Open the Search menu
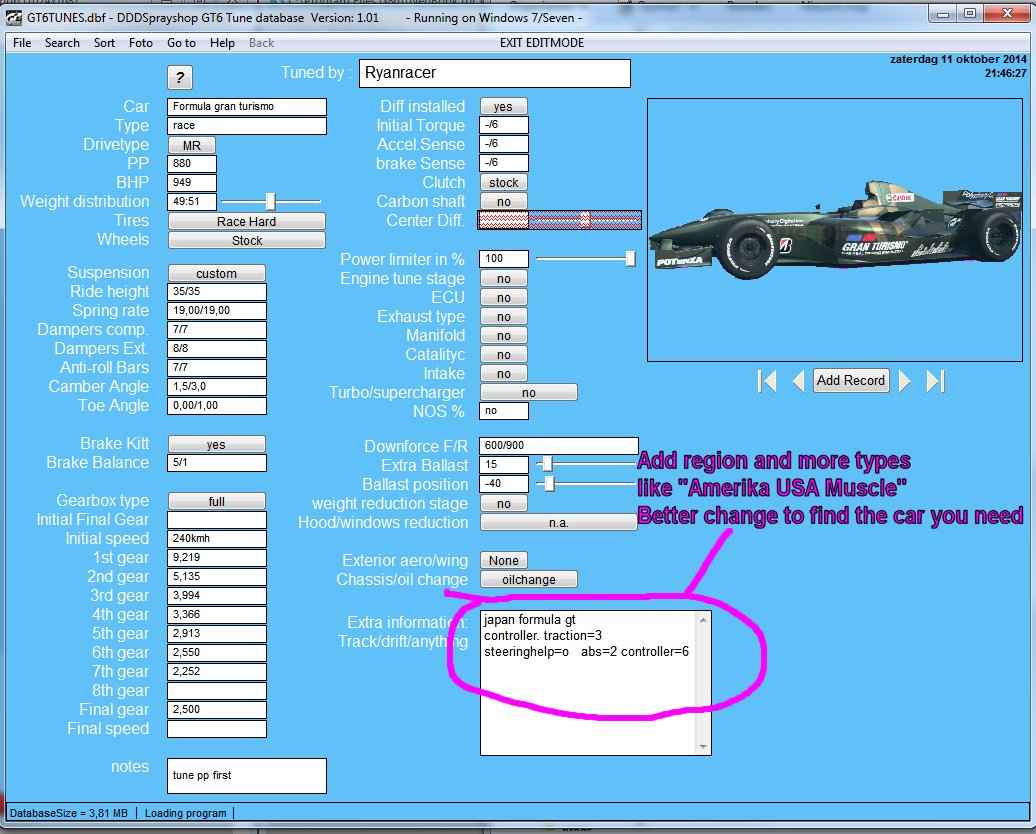 (x=62, y=43)
